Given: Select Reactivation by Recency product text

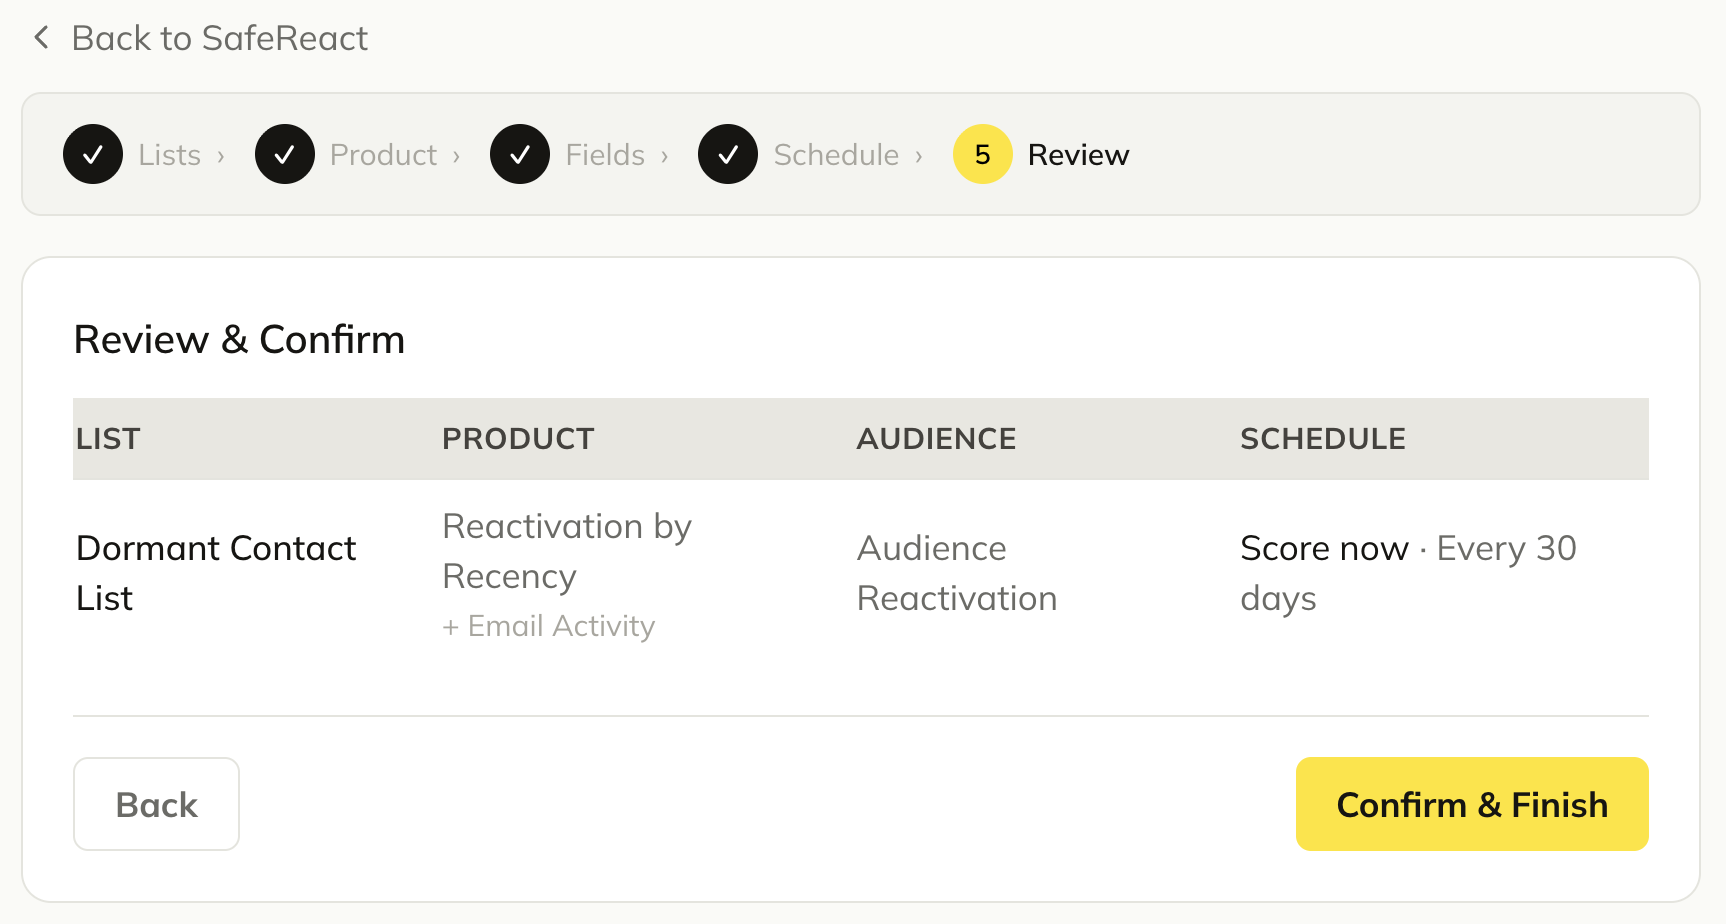Looking at the screenshot, I should click(567, 551).
